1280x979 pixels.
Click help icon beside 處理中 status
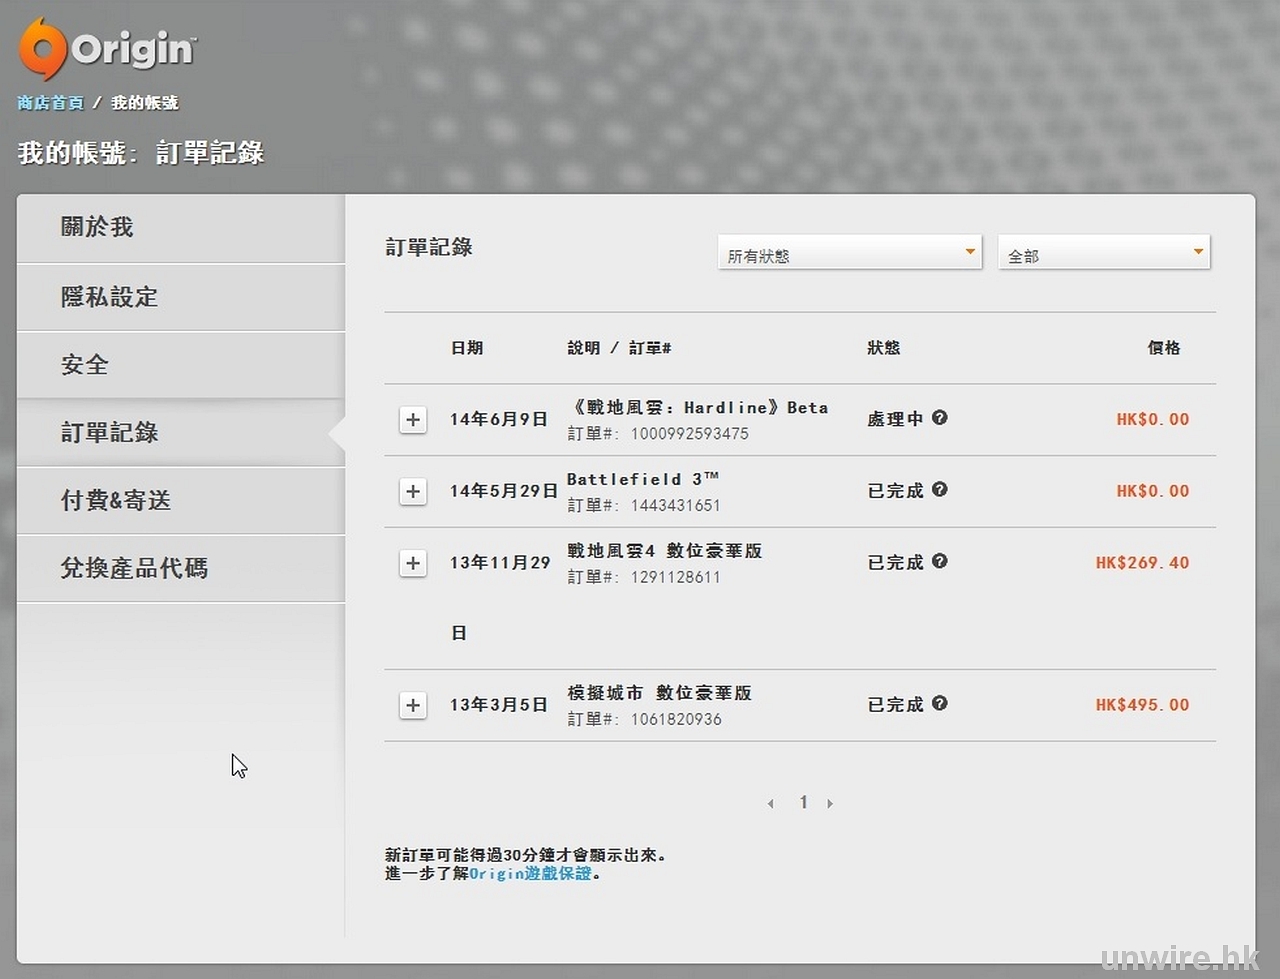point(940,418)
